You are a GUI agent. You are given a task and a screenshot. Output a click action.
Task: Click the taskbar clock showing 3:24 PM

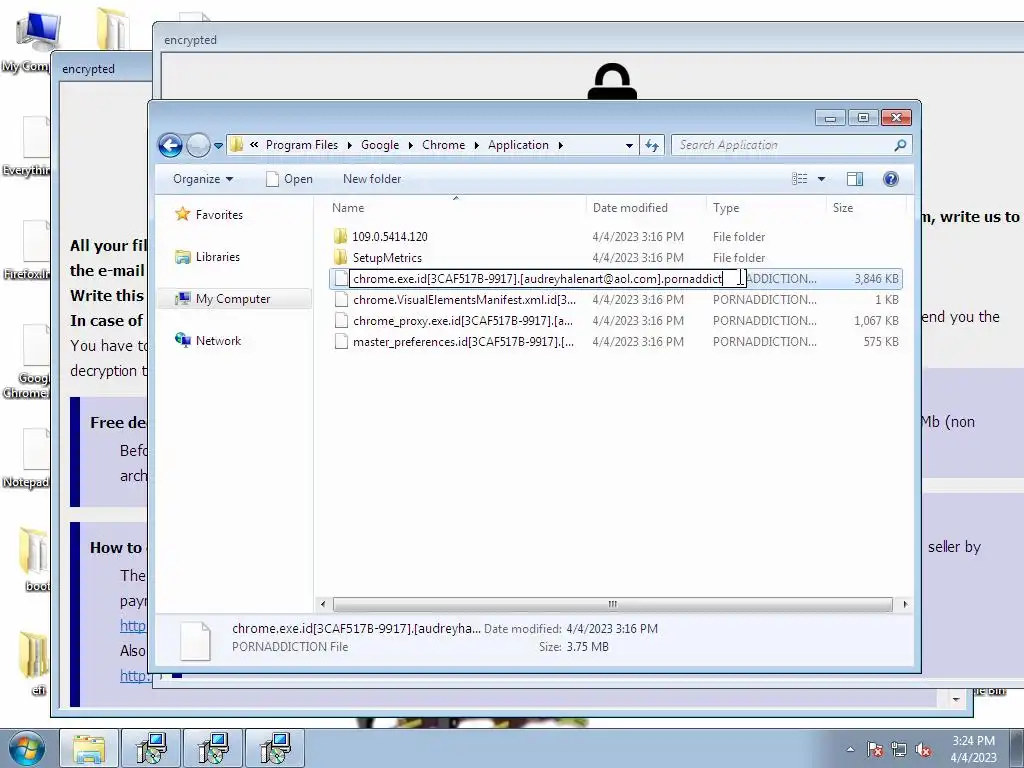973,748
